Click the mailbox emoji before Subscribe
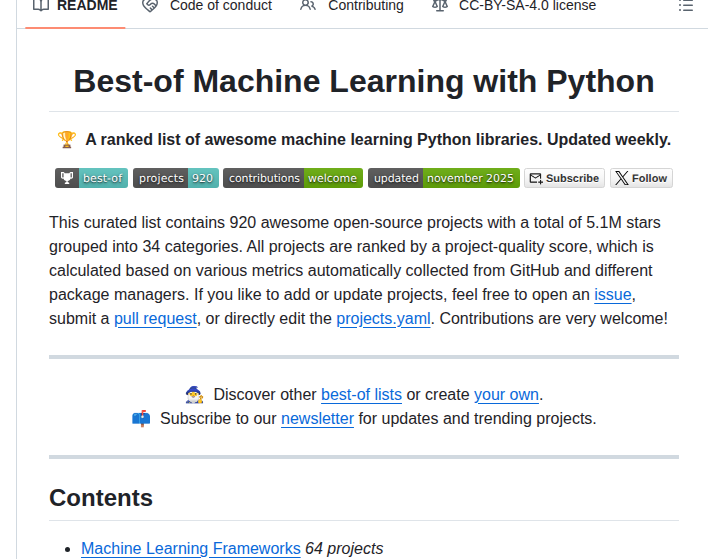708x559 pixels. [x=141, y=419]
